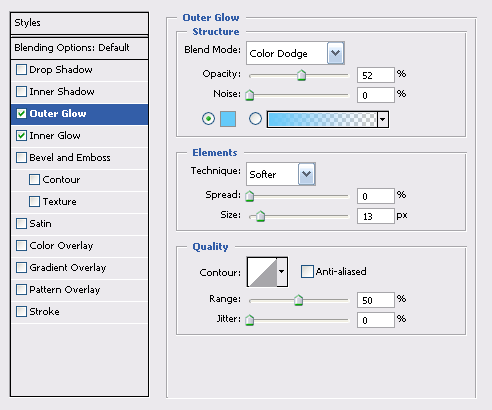Image resolution: width=492 pixels, height=410 pixels.
Task: Uncheck the Inner Glow checkbox
Action: pyautogui.click(x=21, y=136)
